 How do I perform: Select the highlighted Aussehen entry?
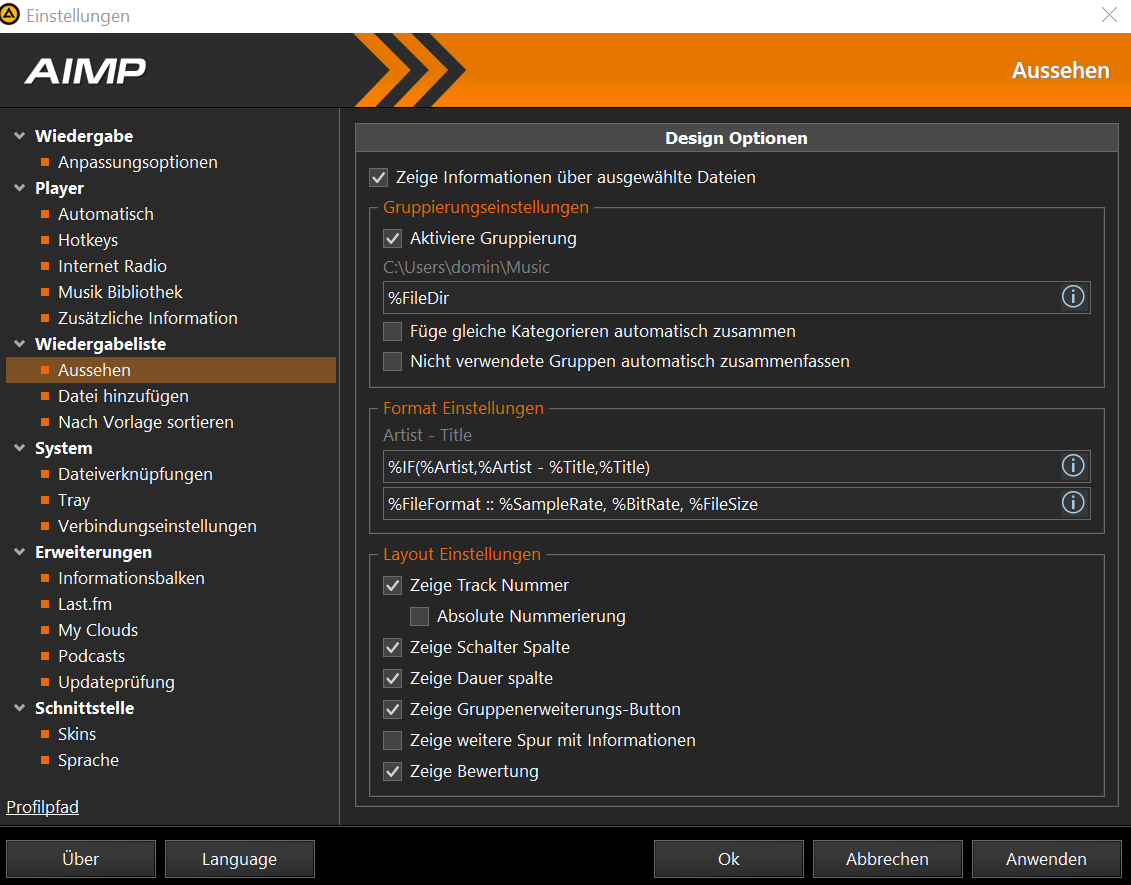click(x=171, y=370)
